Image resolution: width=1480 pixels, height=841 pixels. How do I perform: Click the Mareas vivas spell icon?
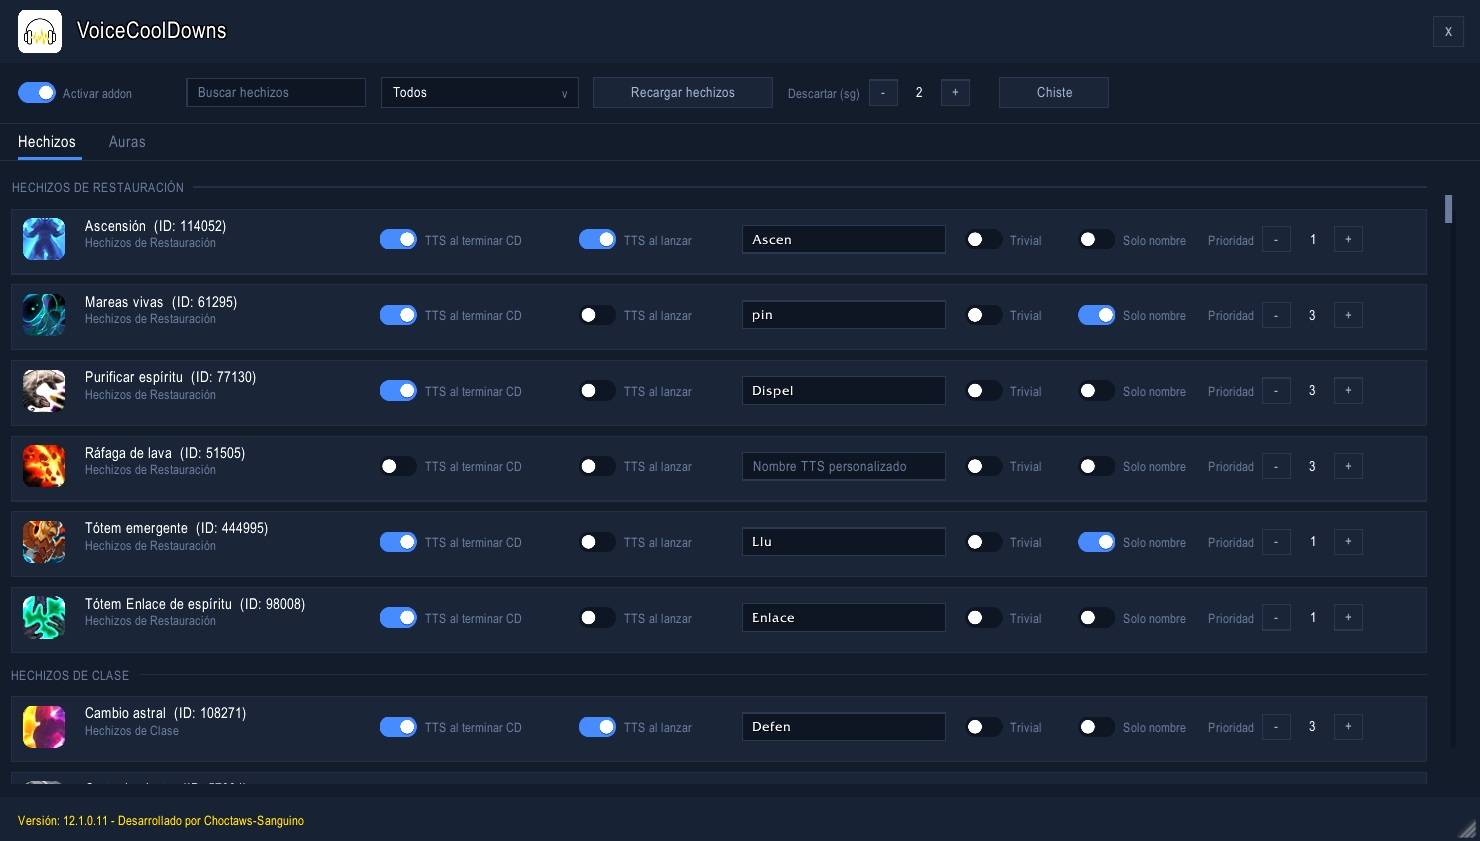click(44, 315)
